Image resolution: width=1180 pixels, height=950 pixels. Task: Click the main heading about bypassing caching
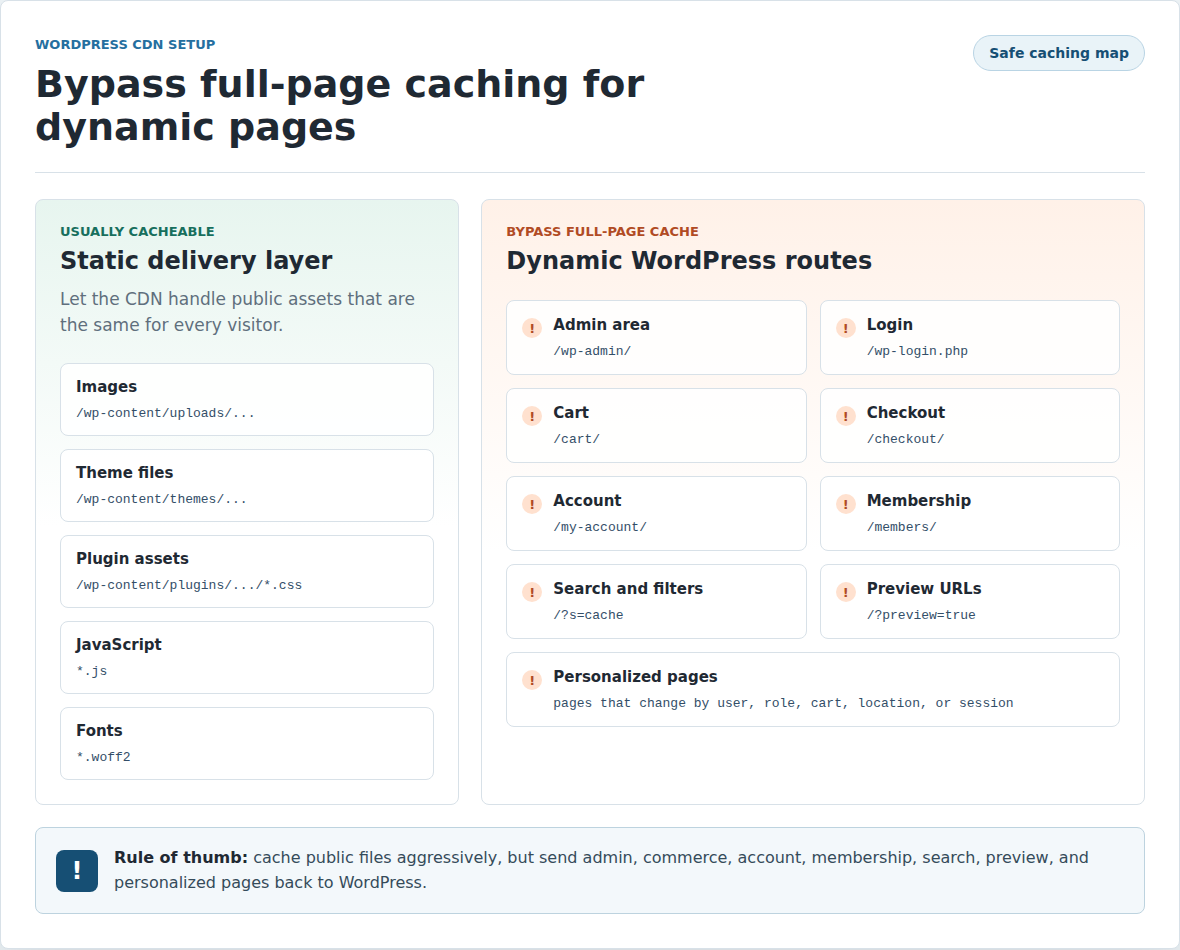coord(340,105)
